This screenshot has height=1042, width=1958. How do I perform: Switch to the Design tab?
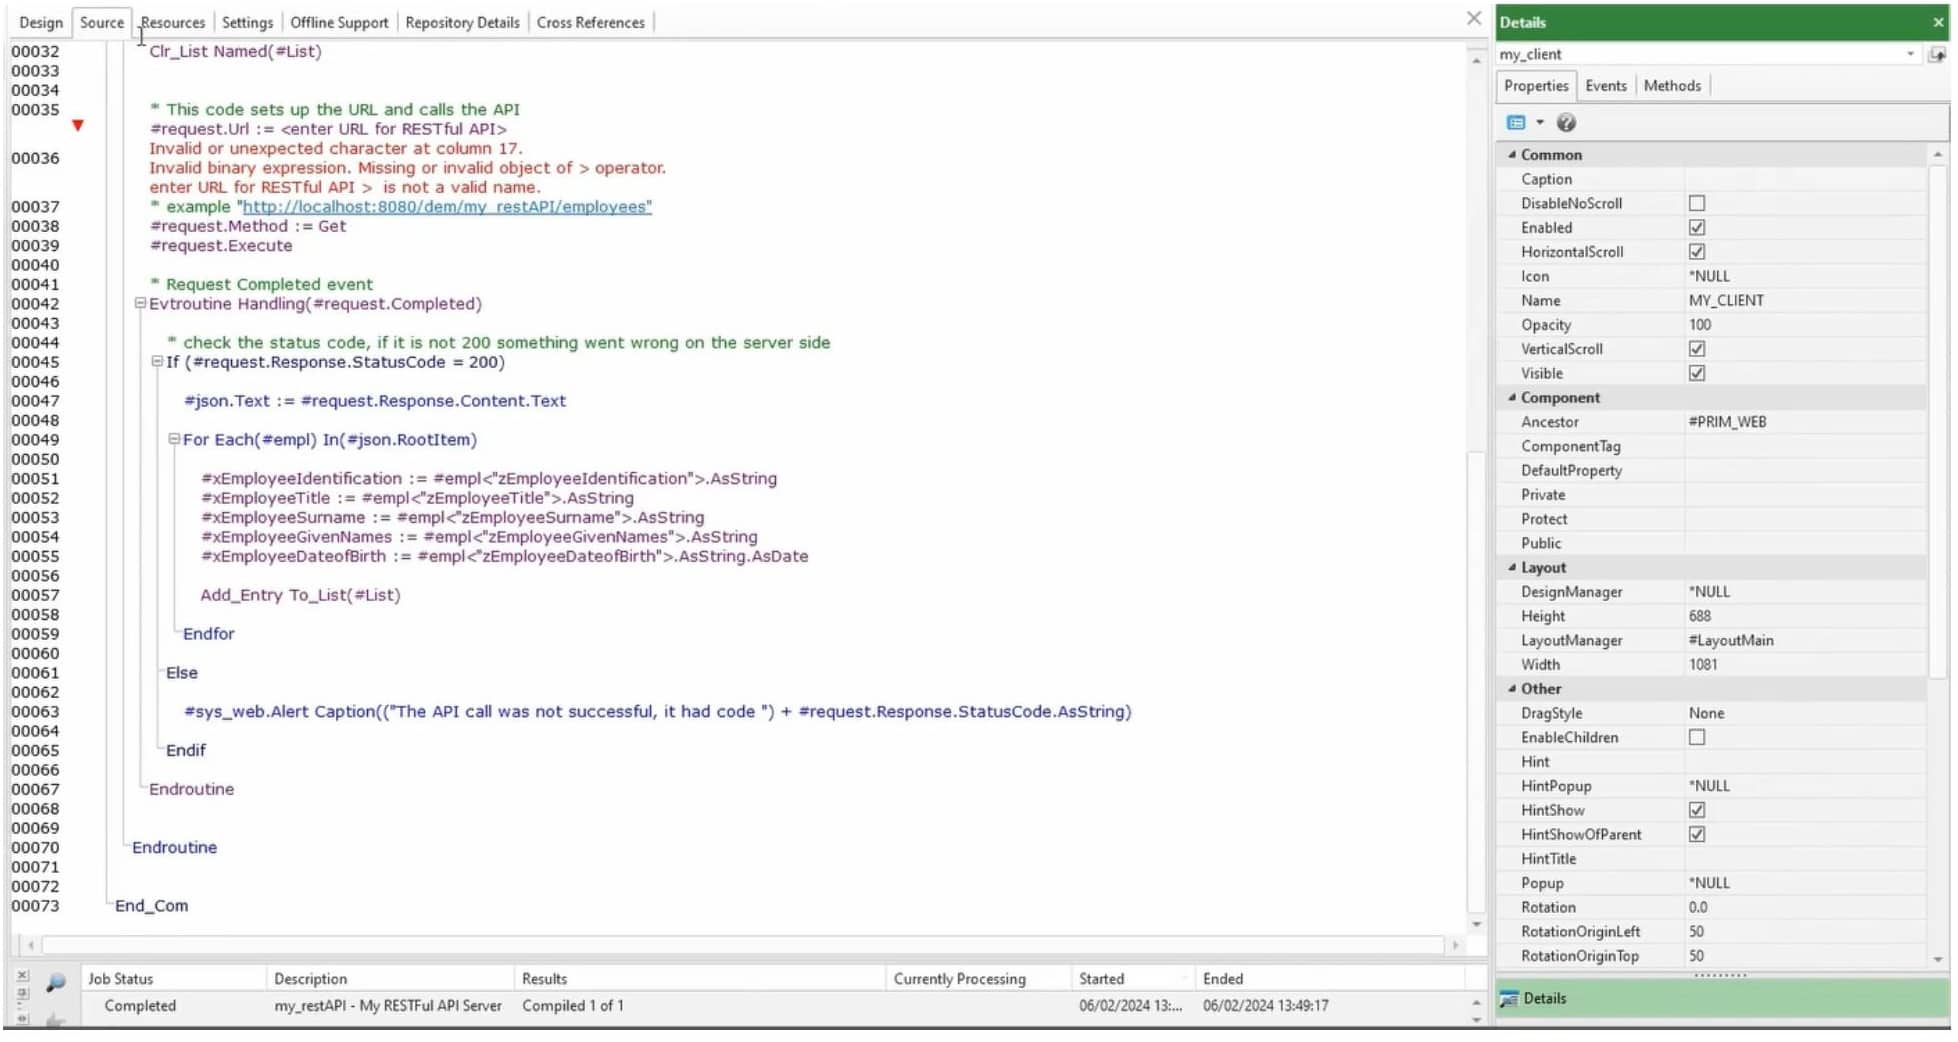41,22
